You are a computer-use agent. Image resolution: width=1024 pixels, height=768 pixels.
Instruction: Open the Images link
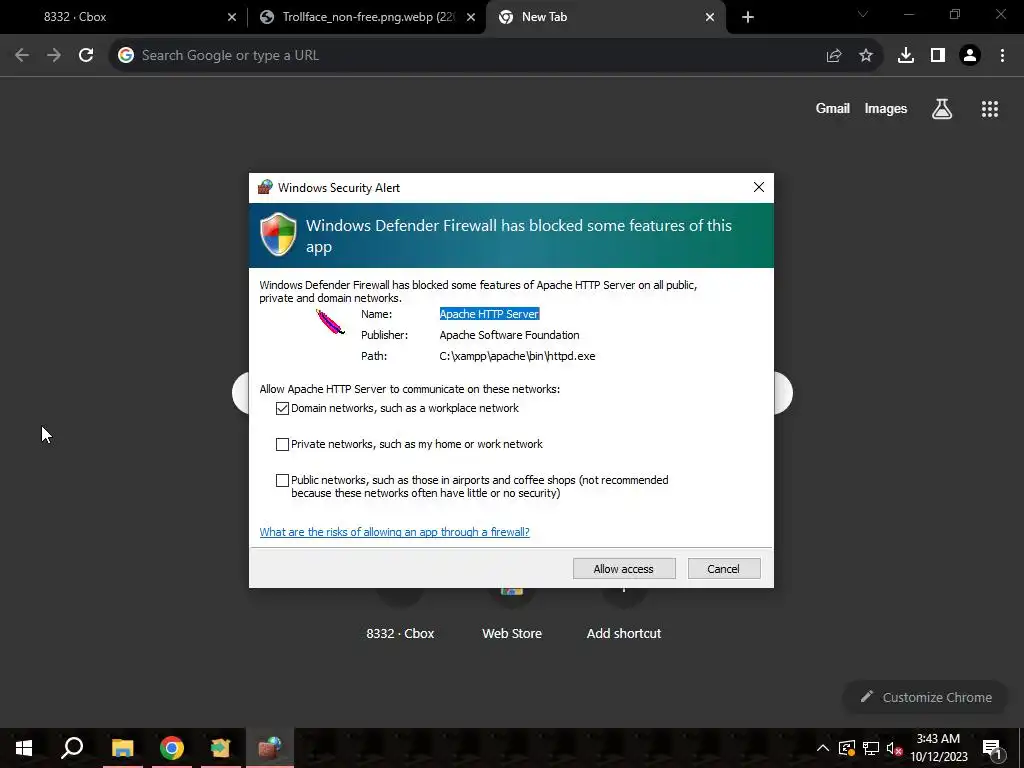(x=886, y=109)
